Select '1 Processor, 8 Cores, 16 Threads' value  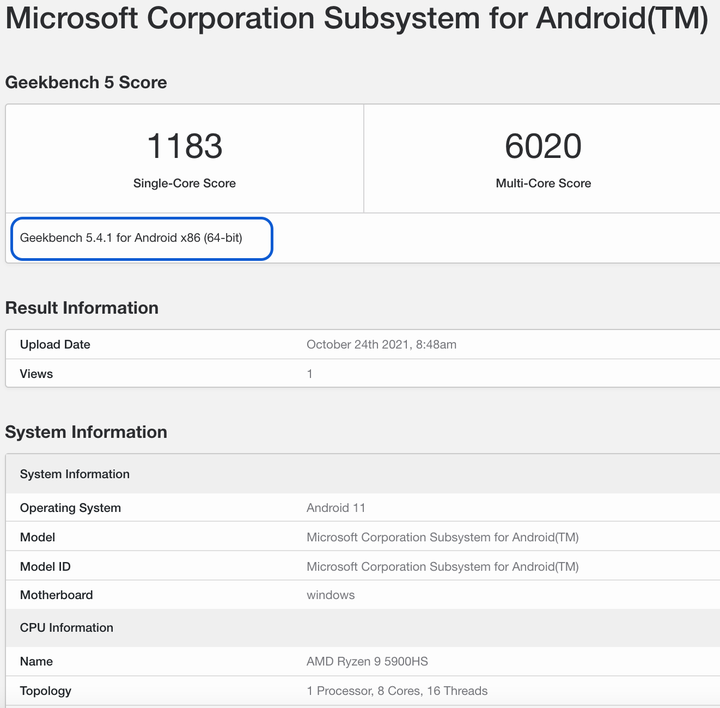click(397, 691)
